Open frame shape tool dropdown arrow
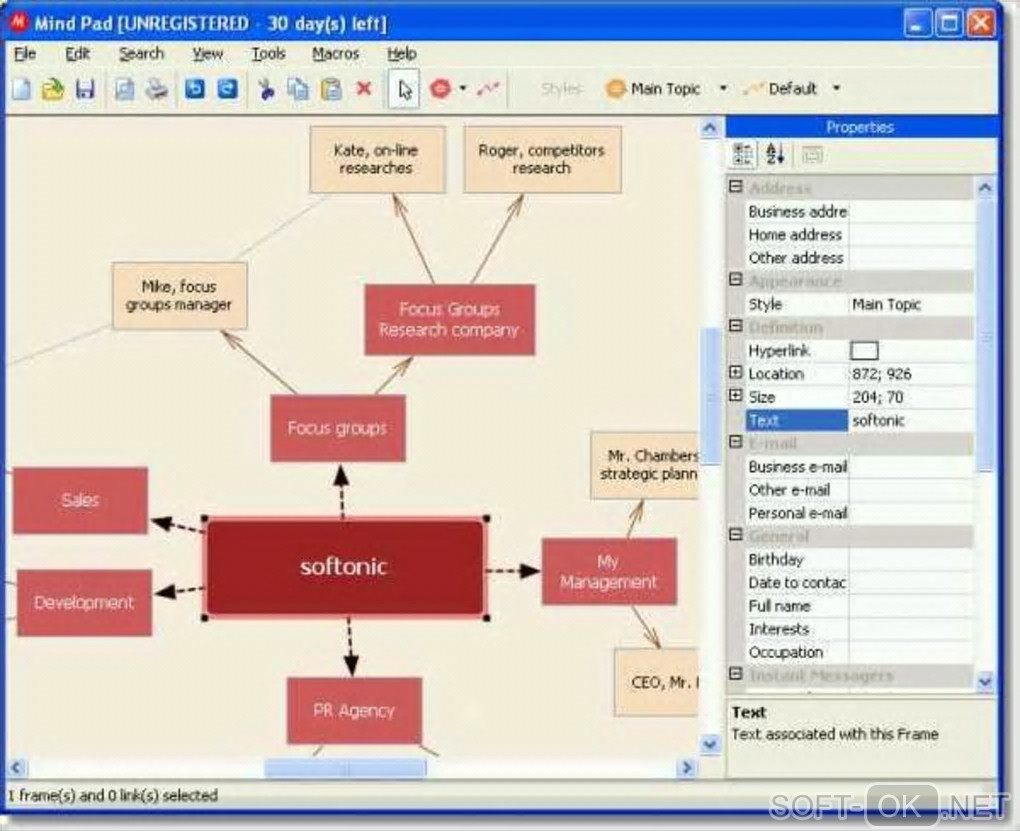 (463, 89)
